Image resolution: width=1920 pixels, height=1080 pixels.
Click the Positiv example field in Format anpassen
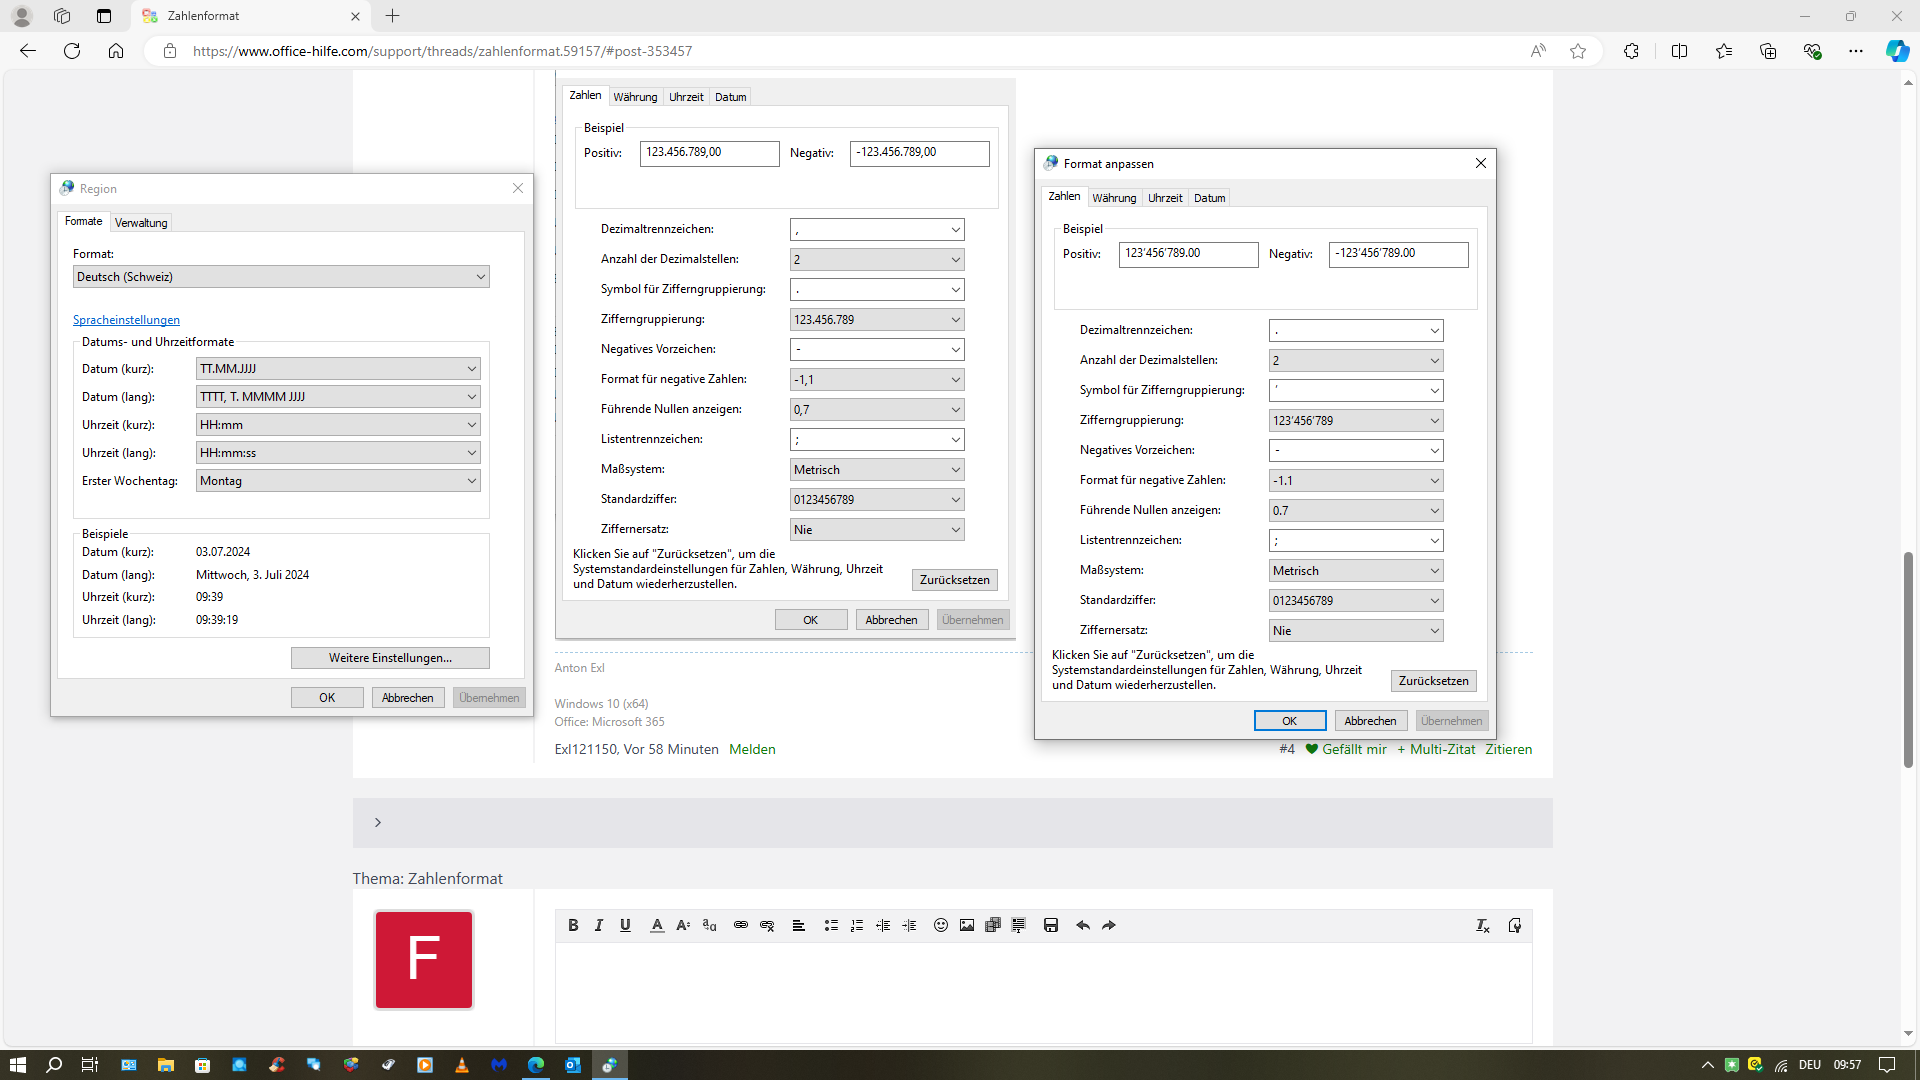[x=1188, y=254]
